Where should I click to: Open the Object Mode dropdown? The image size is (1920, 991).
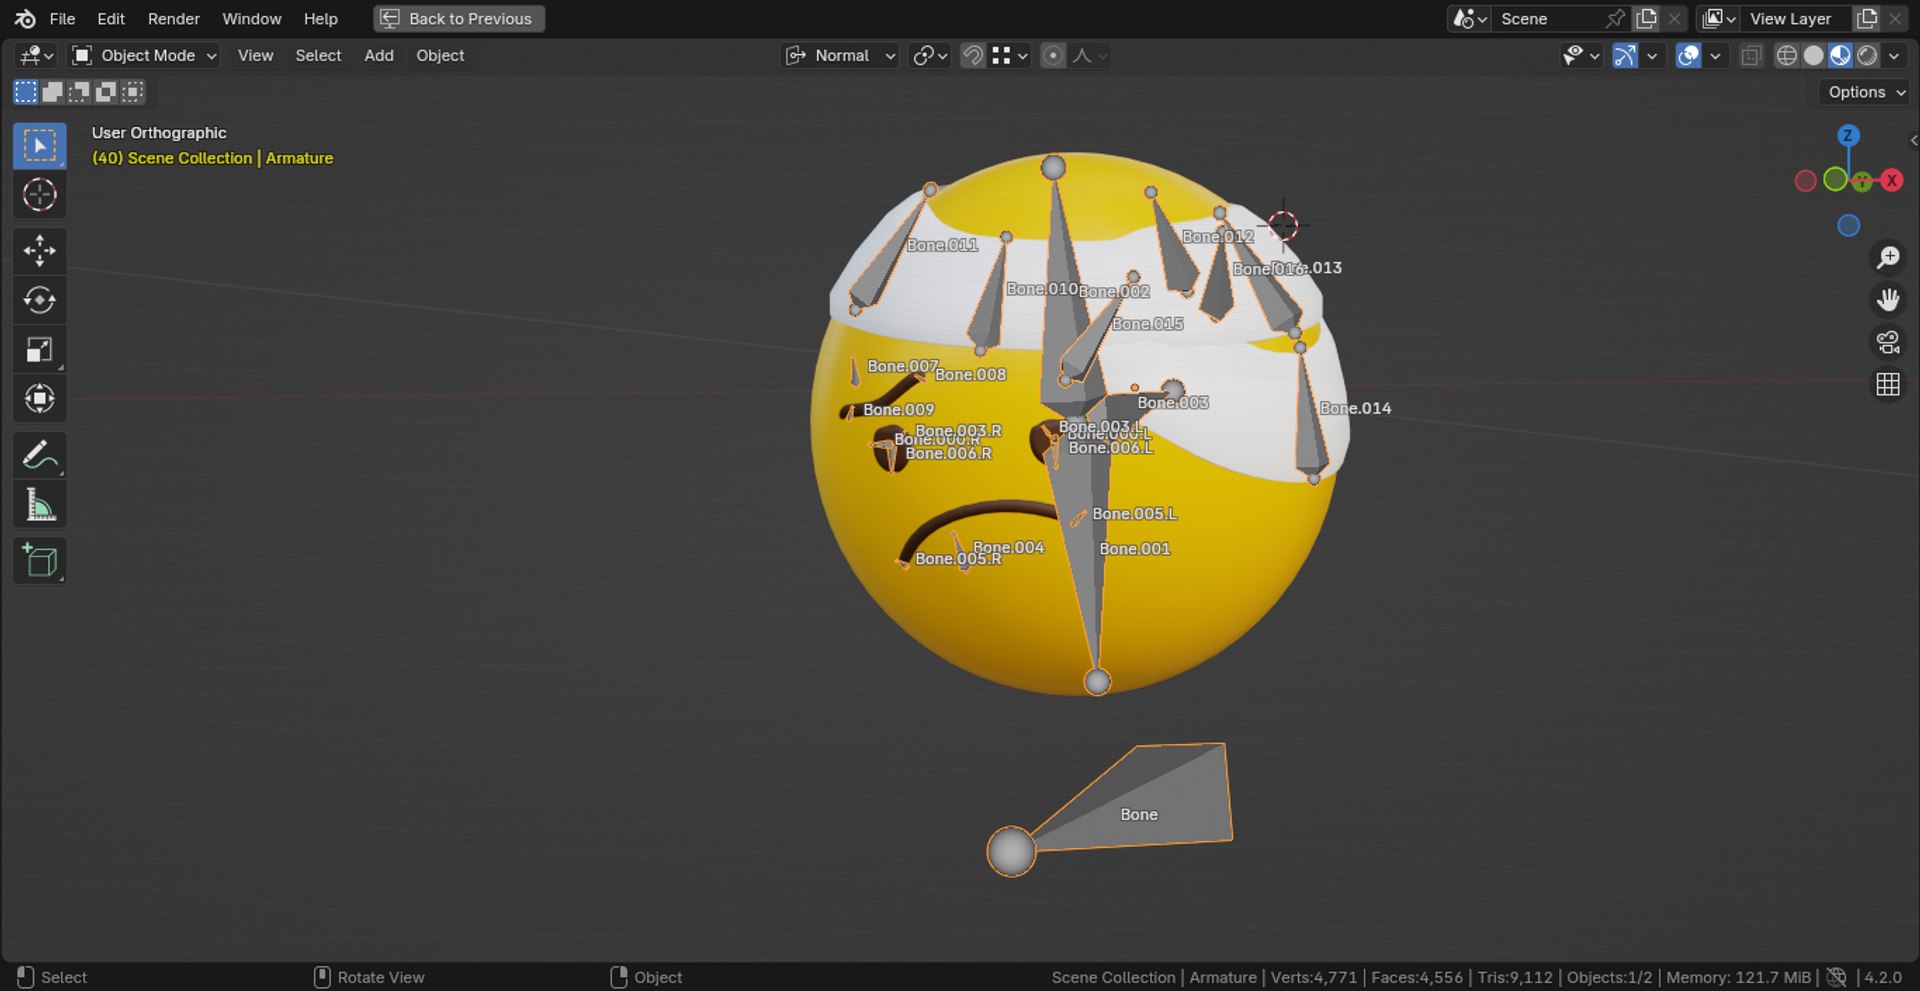145,56
